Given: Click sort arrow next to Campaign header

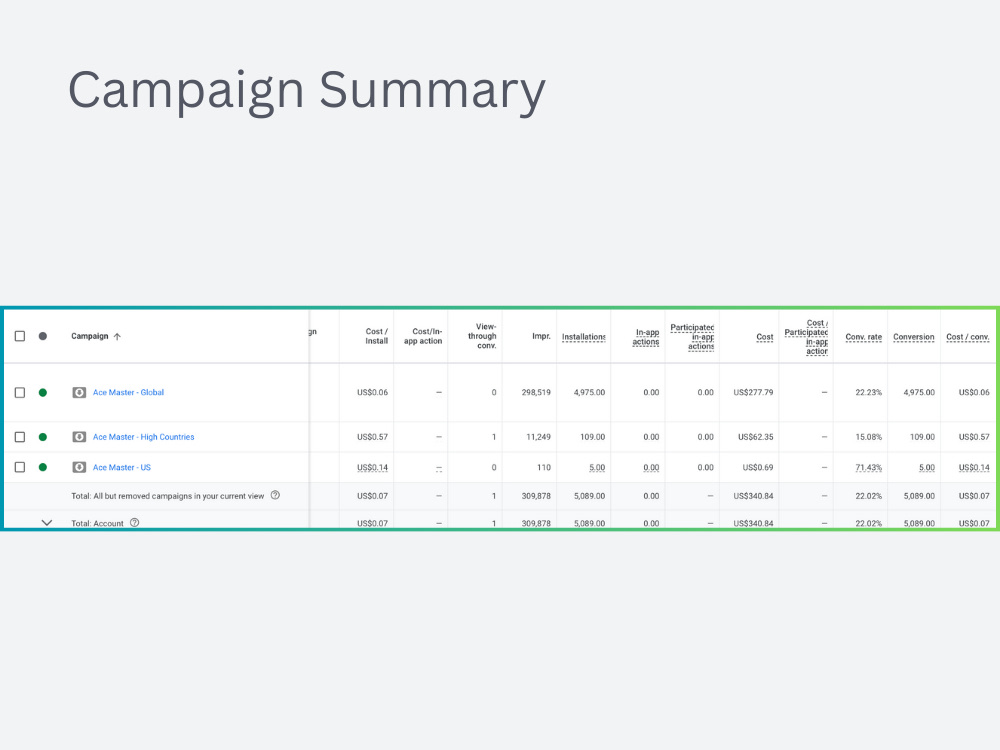Looking at the screenshot, I should 117,337.
